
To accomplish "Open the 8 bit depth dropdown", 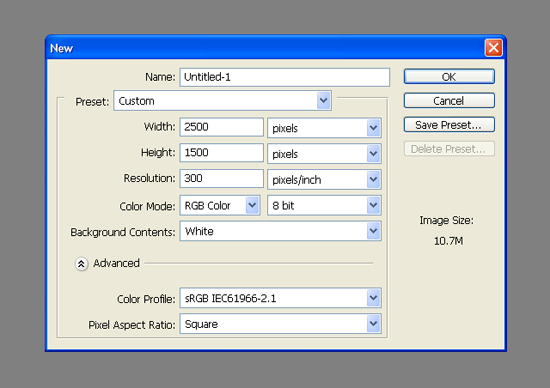I will coord(324,206).
